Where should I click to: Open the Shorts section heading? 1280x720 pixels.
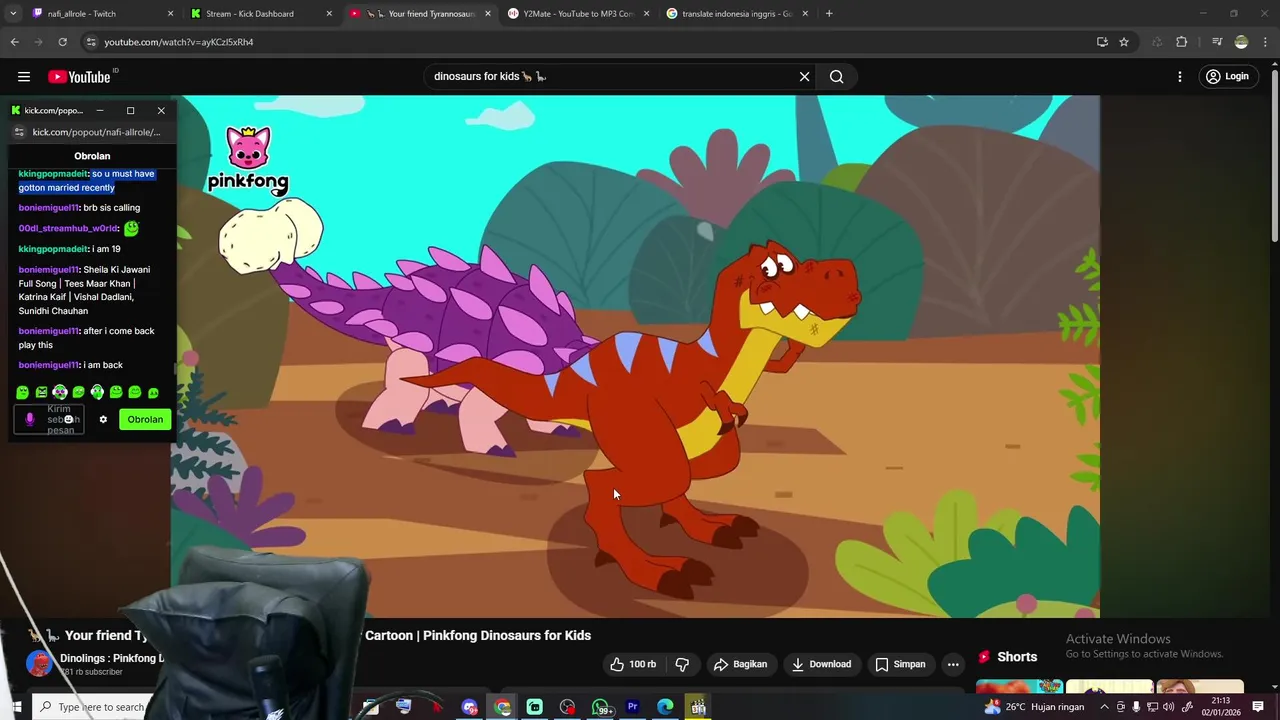1017,657
